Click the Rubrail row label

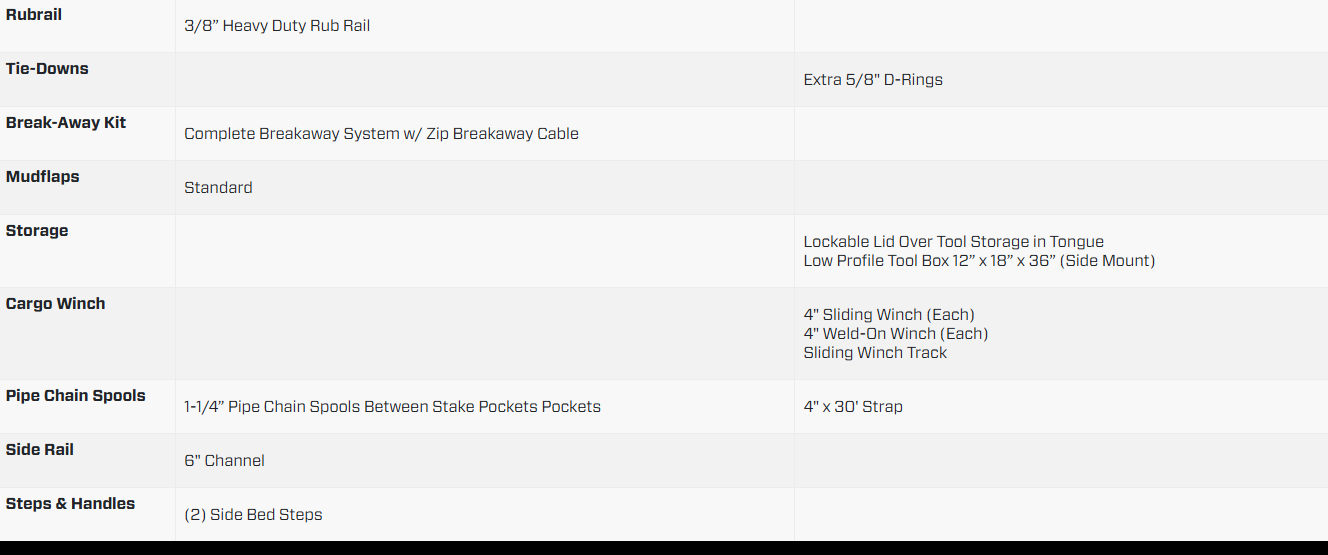pos(35,15)
